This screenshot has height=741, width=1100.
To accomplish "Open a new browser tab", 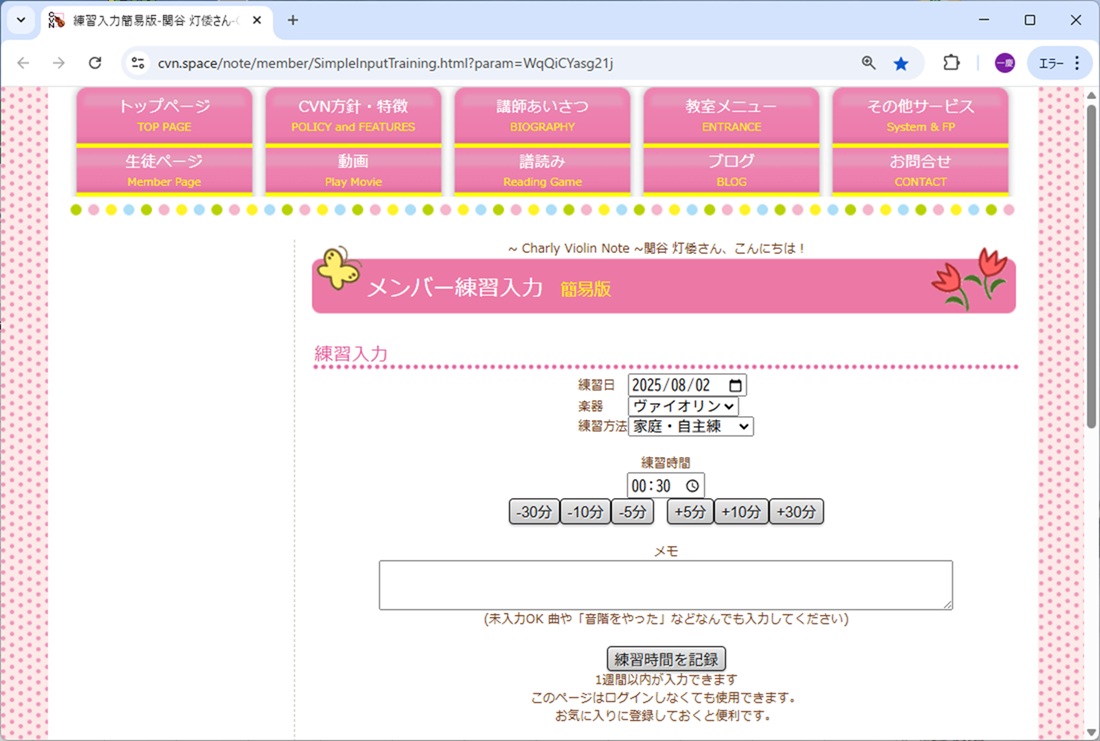I will coord(290,20).
